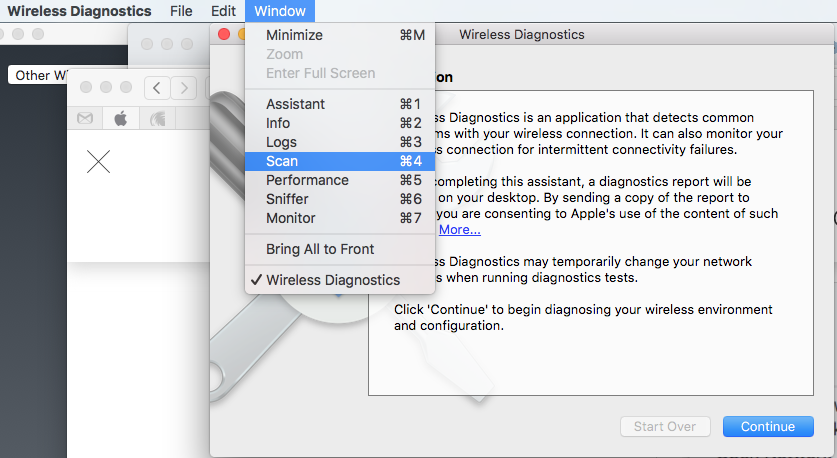Screen dimensions: 837x458
Task: Choose Sniffer from the Window menu
Action: tap(287, 199)
